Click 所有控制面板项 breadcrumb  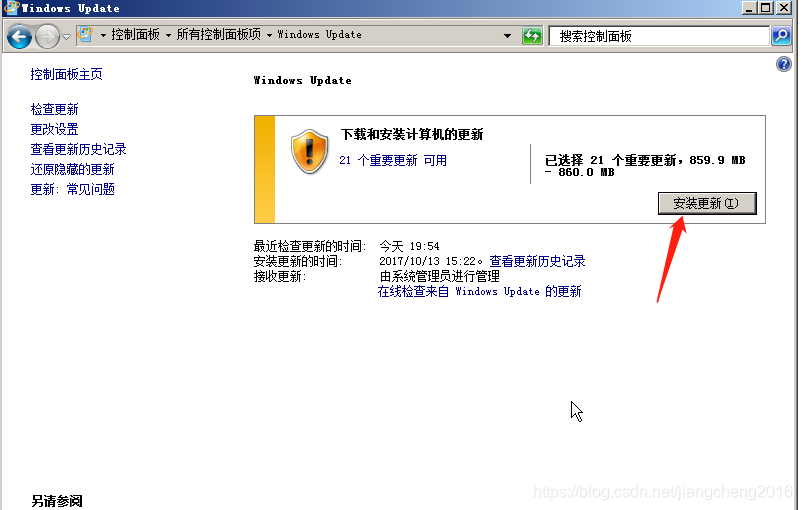pos(218,34)
